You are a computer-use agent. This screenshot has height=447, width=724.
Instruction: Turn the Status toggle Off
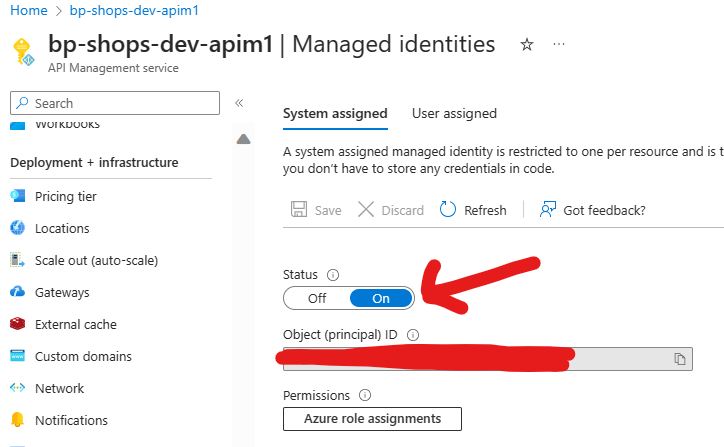(317, 298)
